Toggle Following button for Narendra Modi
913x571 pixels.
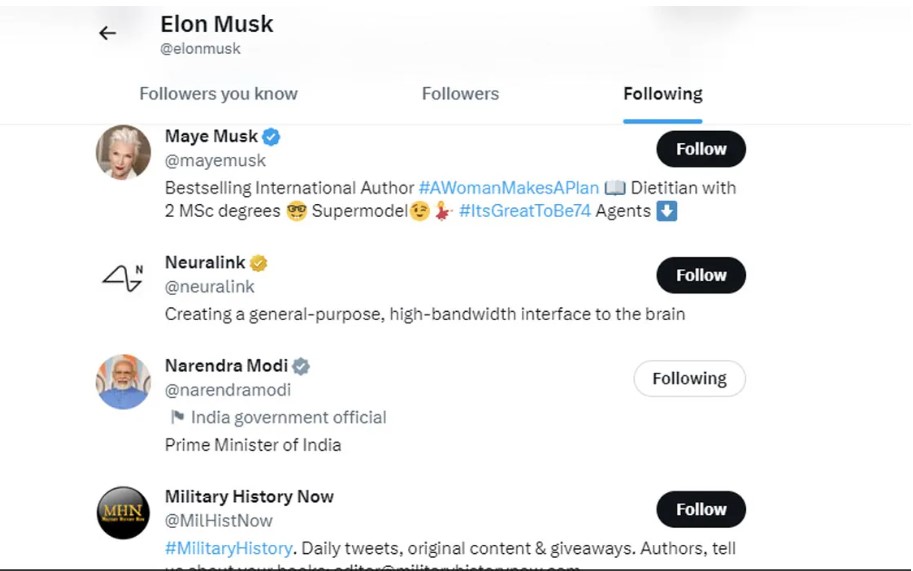[689, 379]
